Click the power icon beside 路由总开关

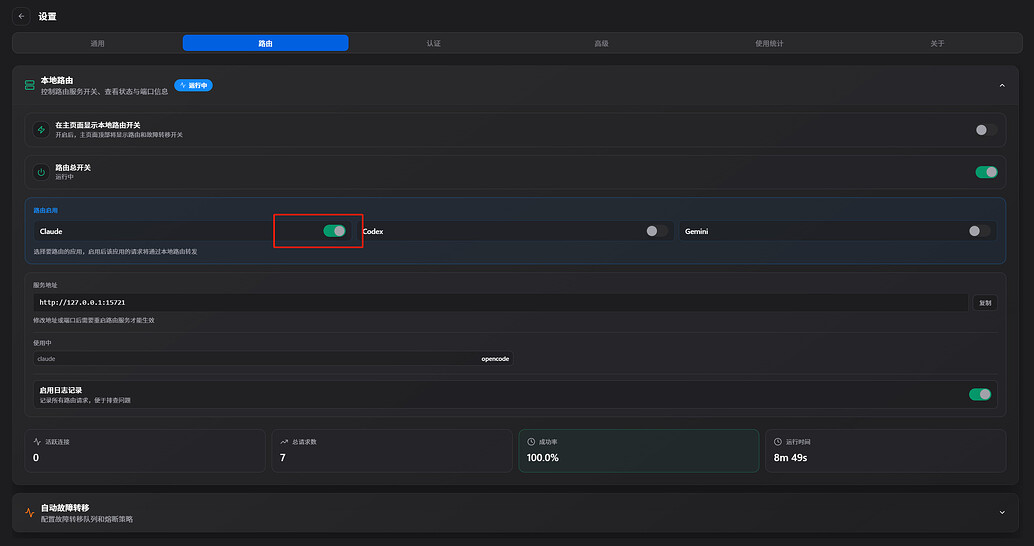pos(41,172)
